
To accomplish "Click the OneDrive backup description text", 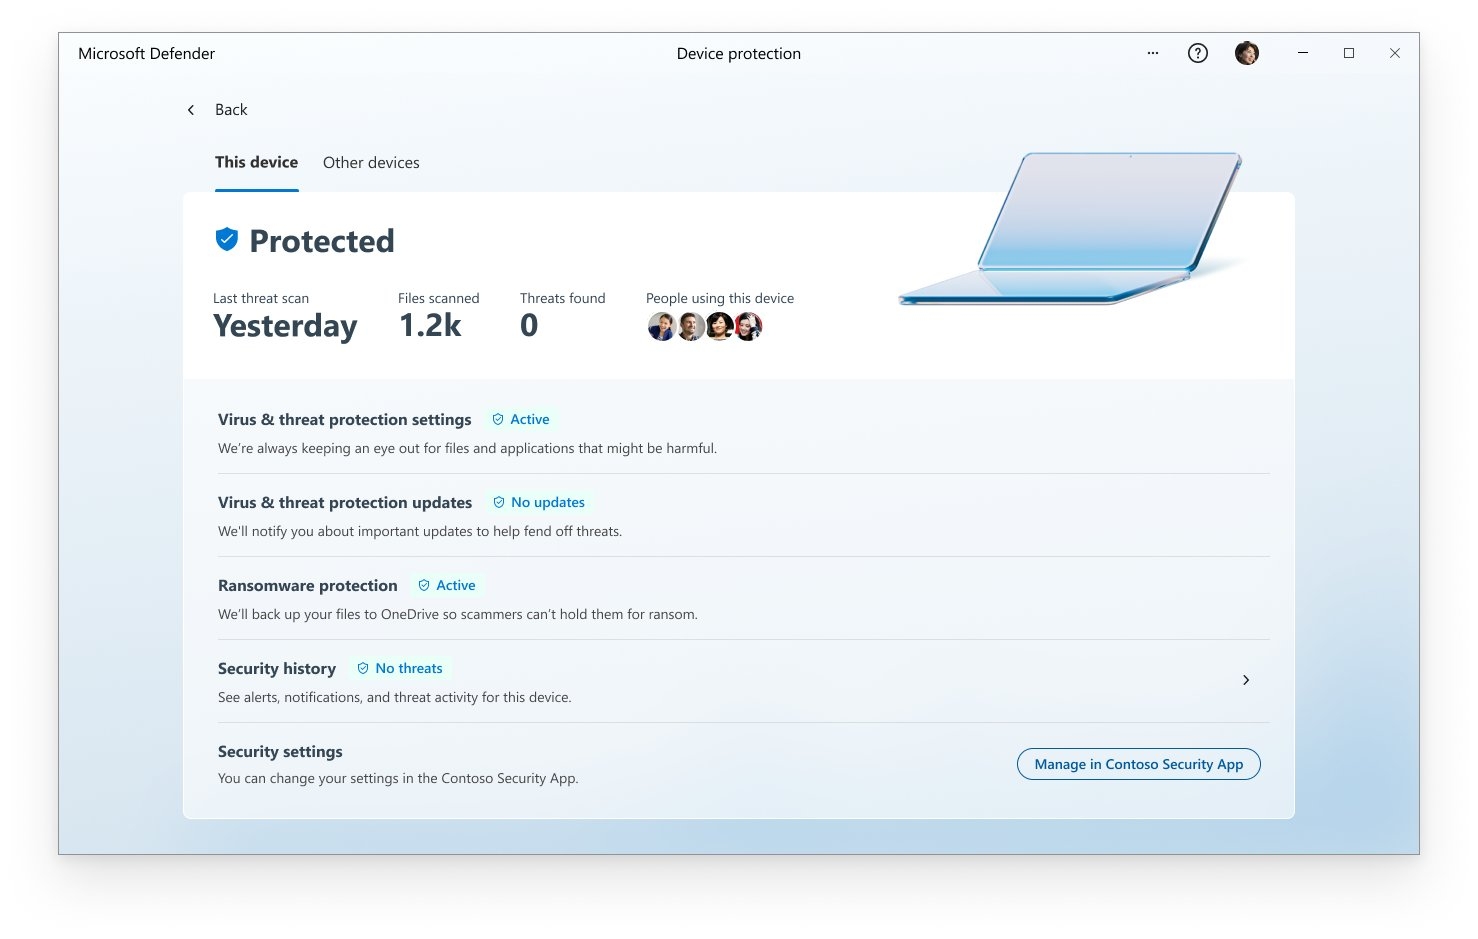I will point(458,614).
